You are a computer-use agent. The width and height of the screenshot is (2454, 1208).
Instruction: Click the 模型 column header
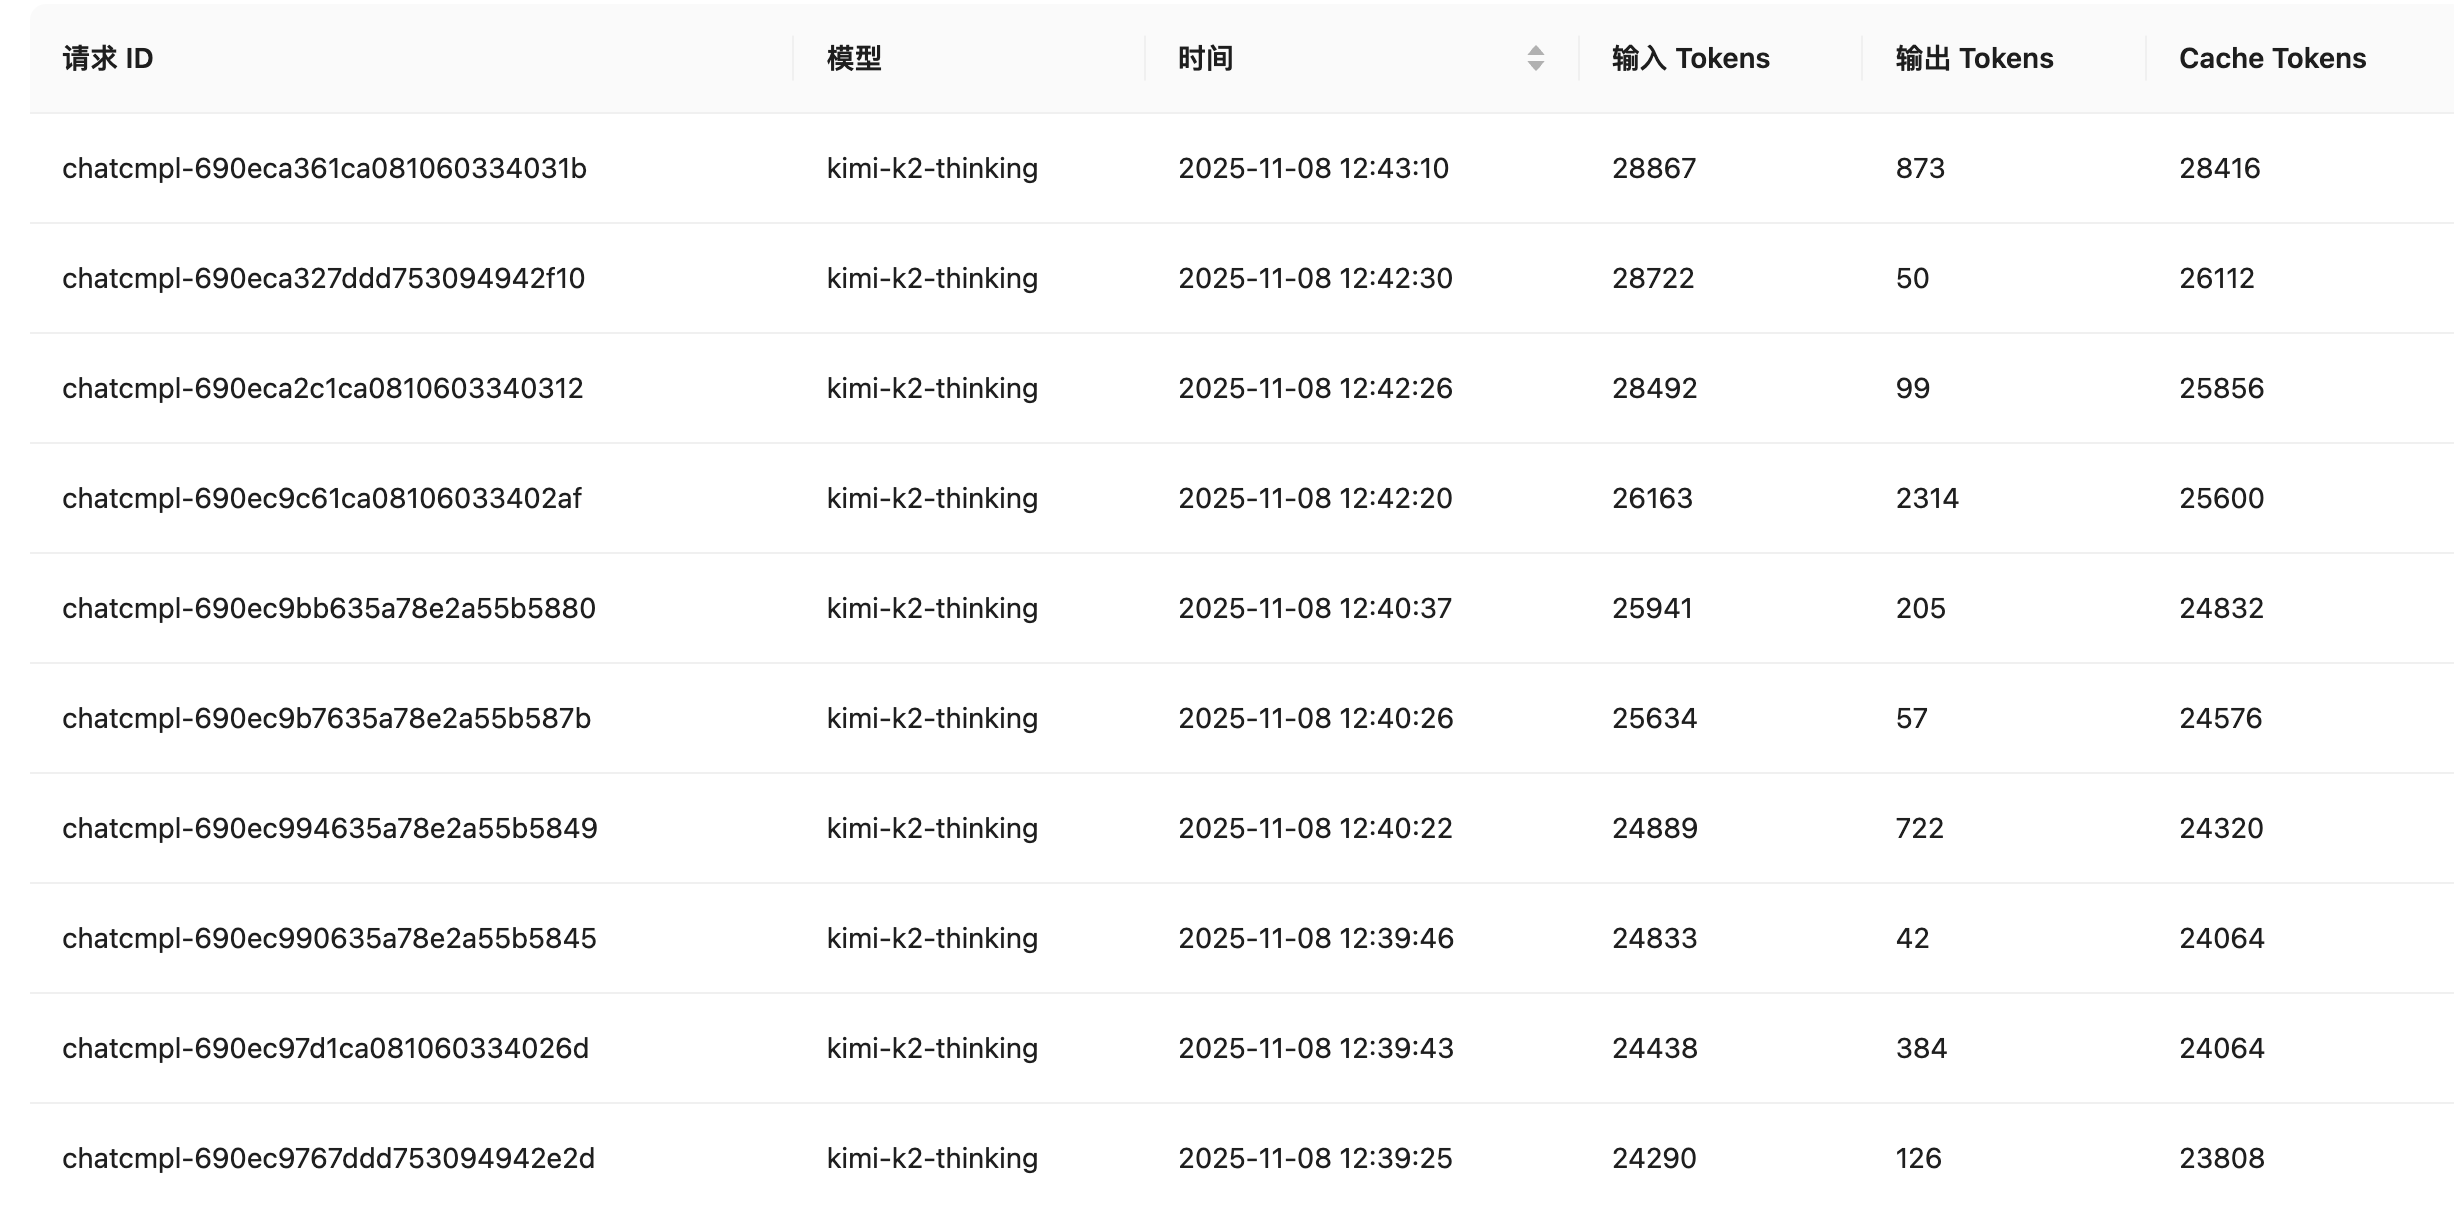(x=854, y=58)
